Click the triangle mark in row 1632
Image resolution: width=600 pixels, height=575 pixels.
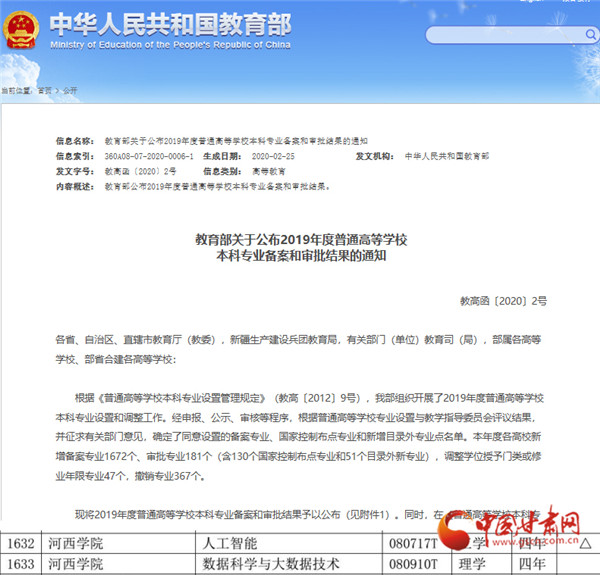(x=585, y=543)
